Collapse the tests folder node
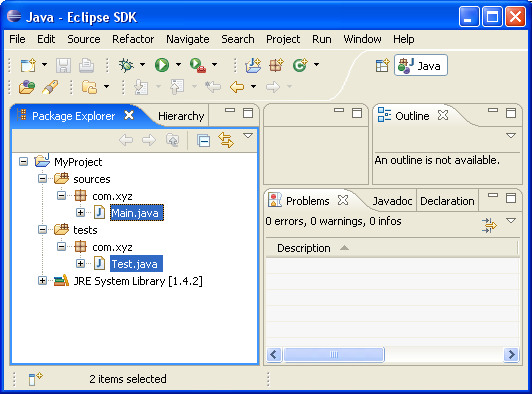This screenshot has height=394, width=532. click(42, 229)
